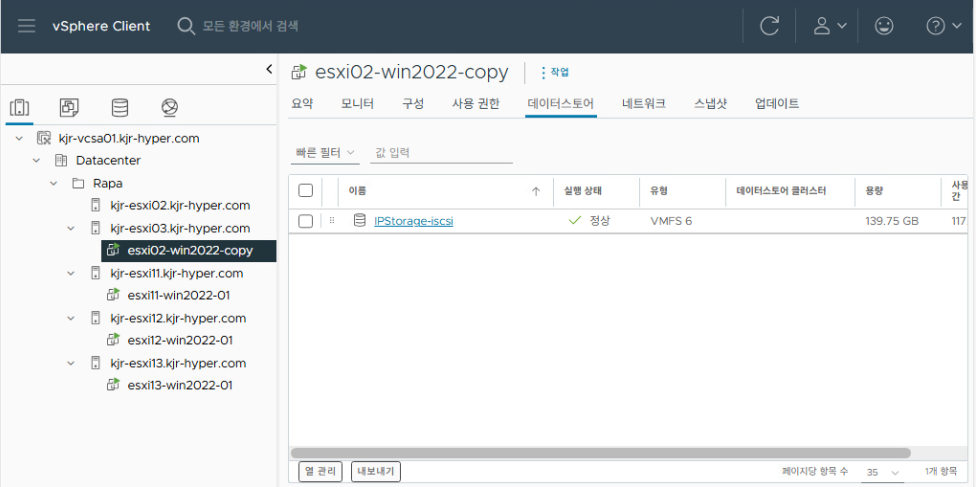Select the 데이터스토어 tab

coord(561,104)
